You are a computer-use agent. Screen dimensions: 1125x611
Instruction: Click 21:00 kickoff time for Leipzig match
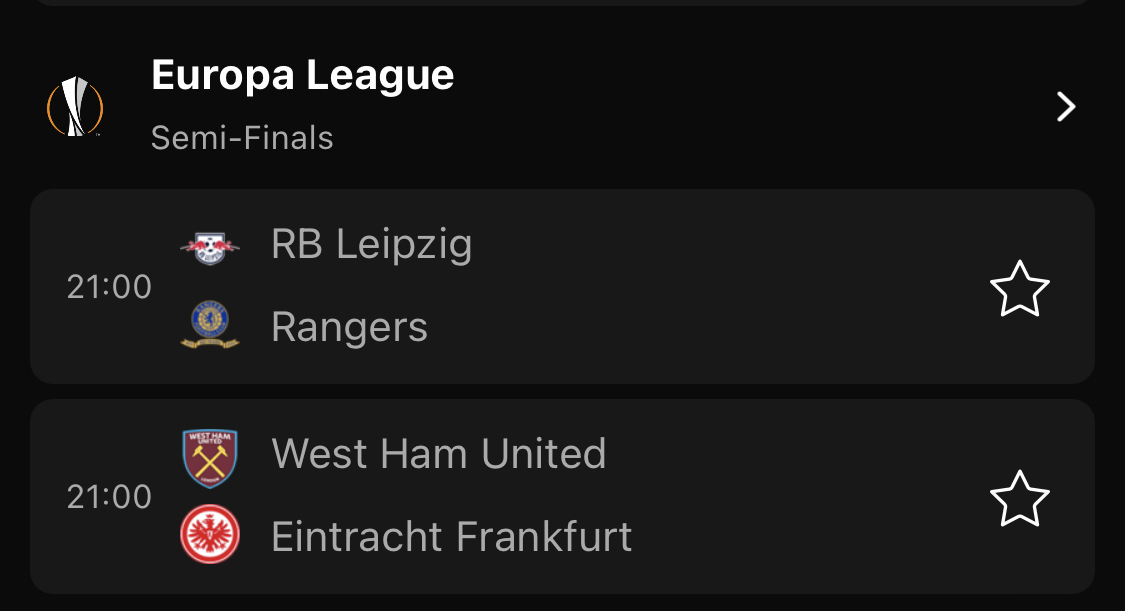point(109,287)
